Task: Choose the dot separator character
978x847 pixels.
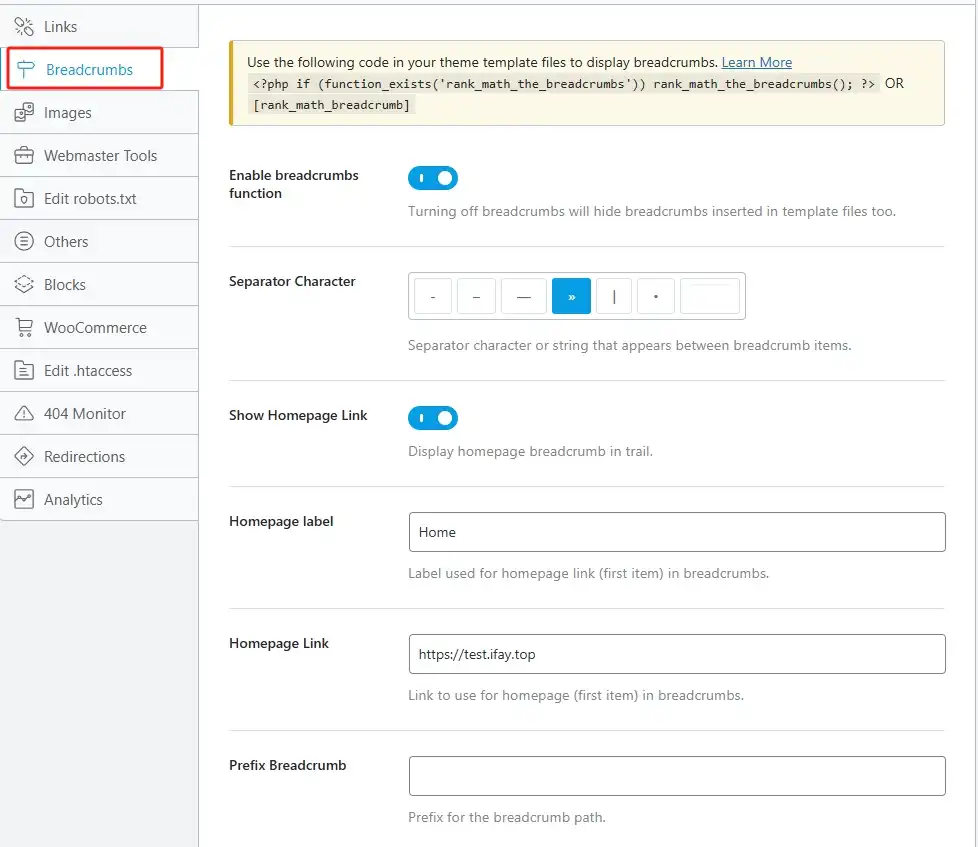Action: (x=656, y=296)
